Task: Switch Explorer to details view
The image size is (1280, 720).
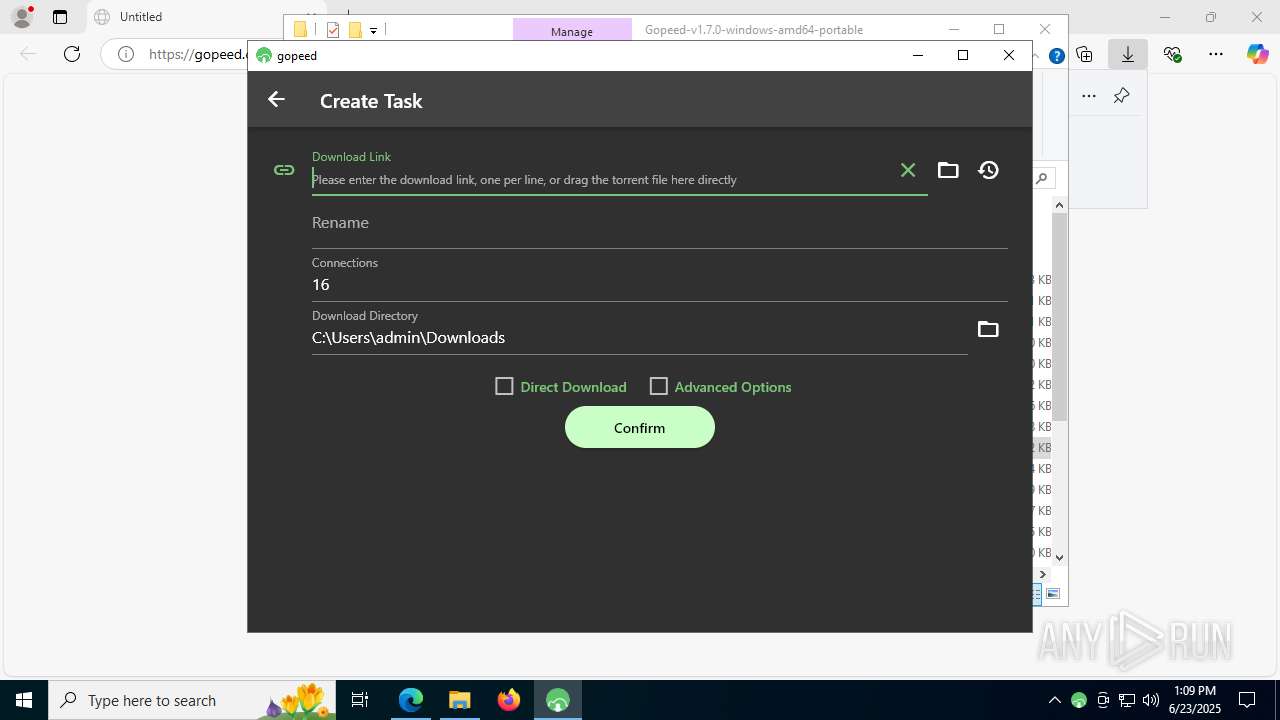Action: pyautogui.click(x=1037, y=594)
